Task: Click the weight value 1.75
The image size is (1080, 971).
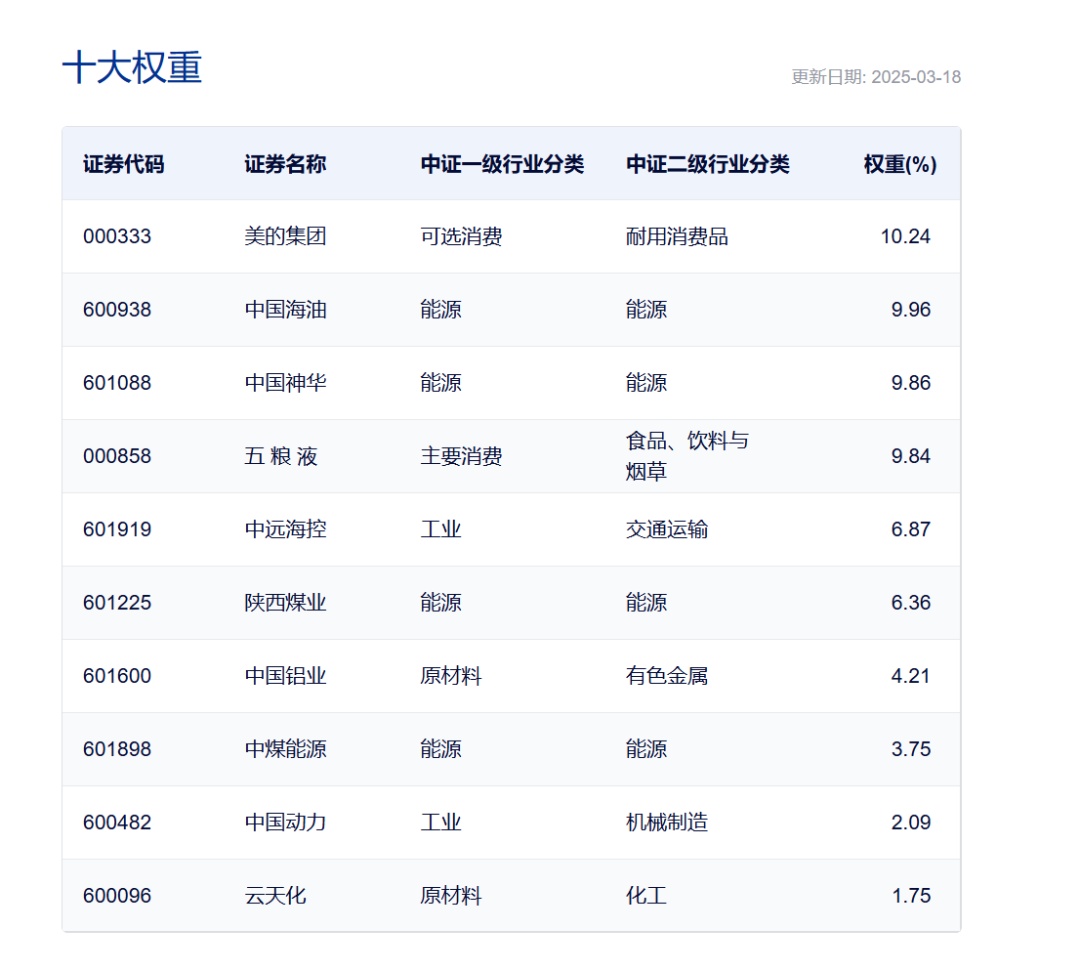Action: click(x=911, y=895)
